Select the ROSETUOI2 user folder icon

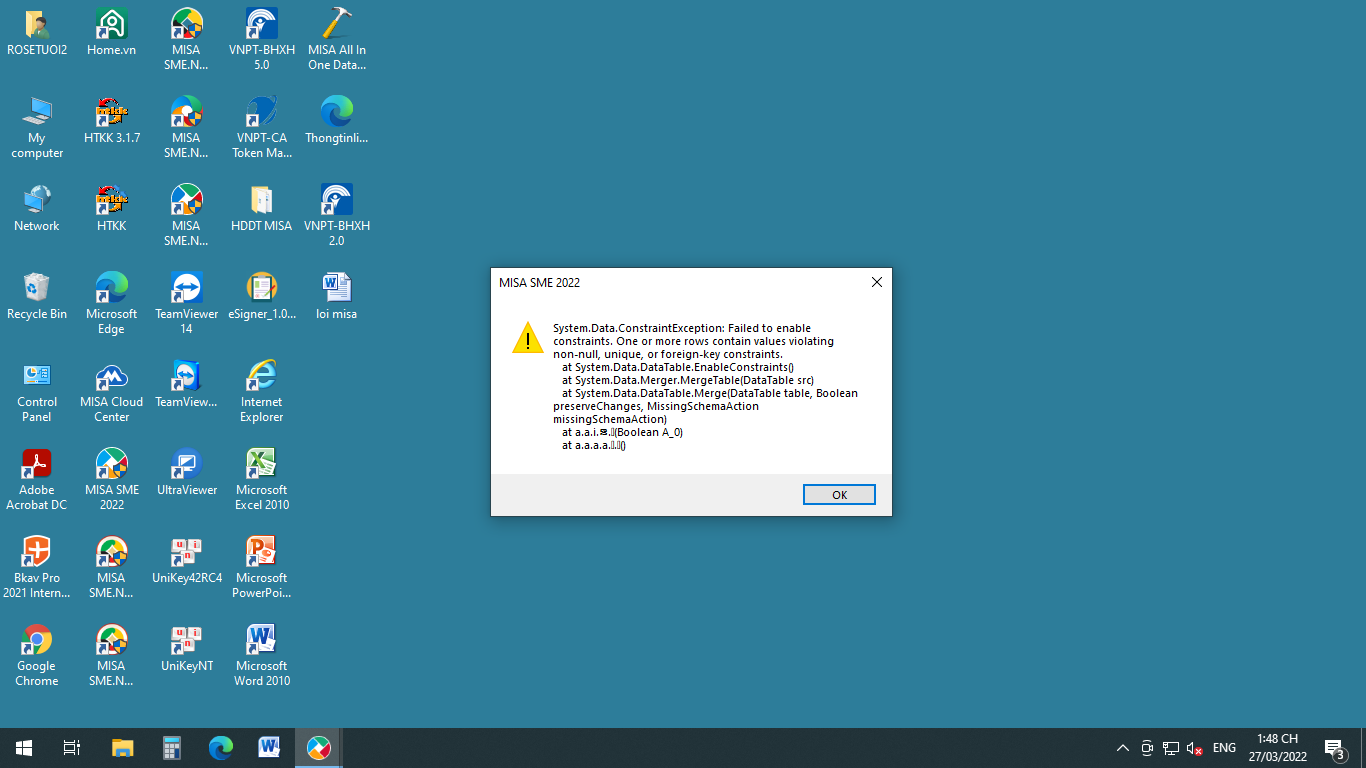click(37, 33)
